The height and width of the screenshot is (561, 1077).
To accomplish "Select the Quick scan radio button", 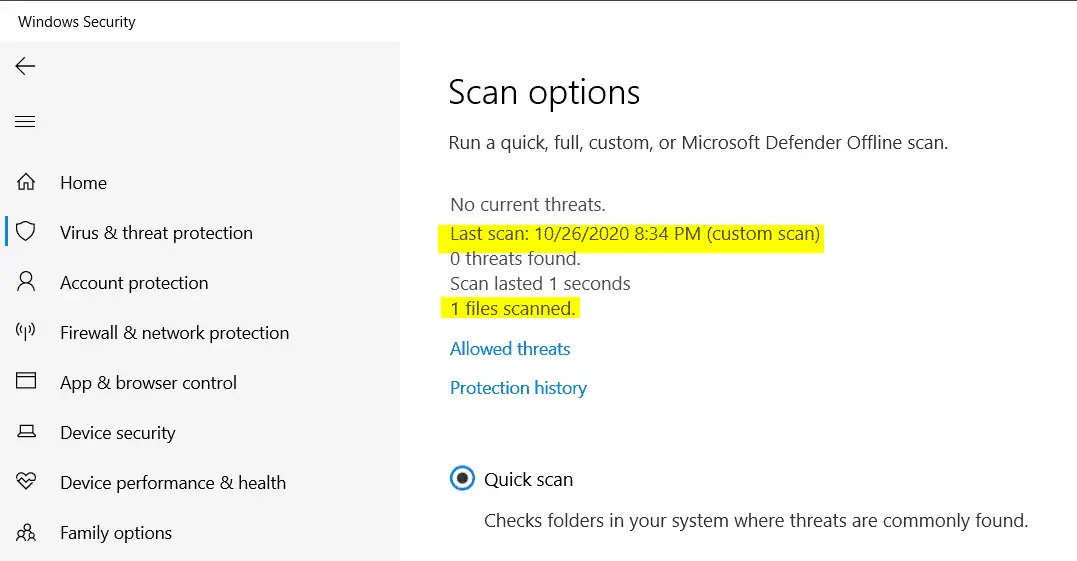I will point(461,479).
